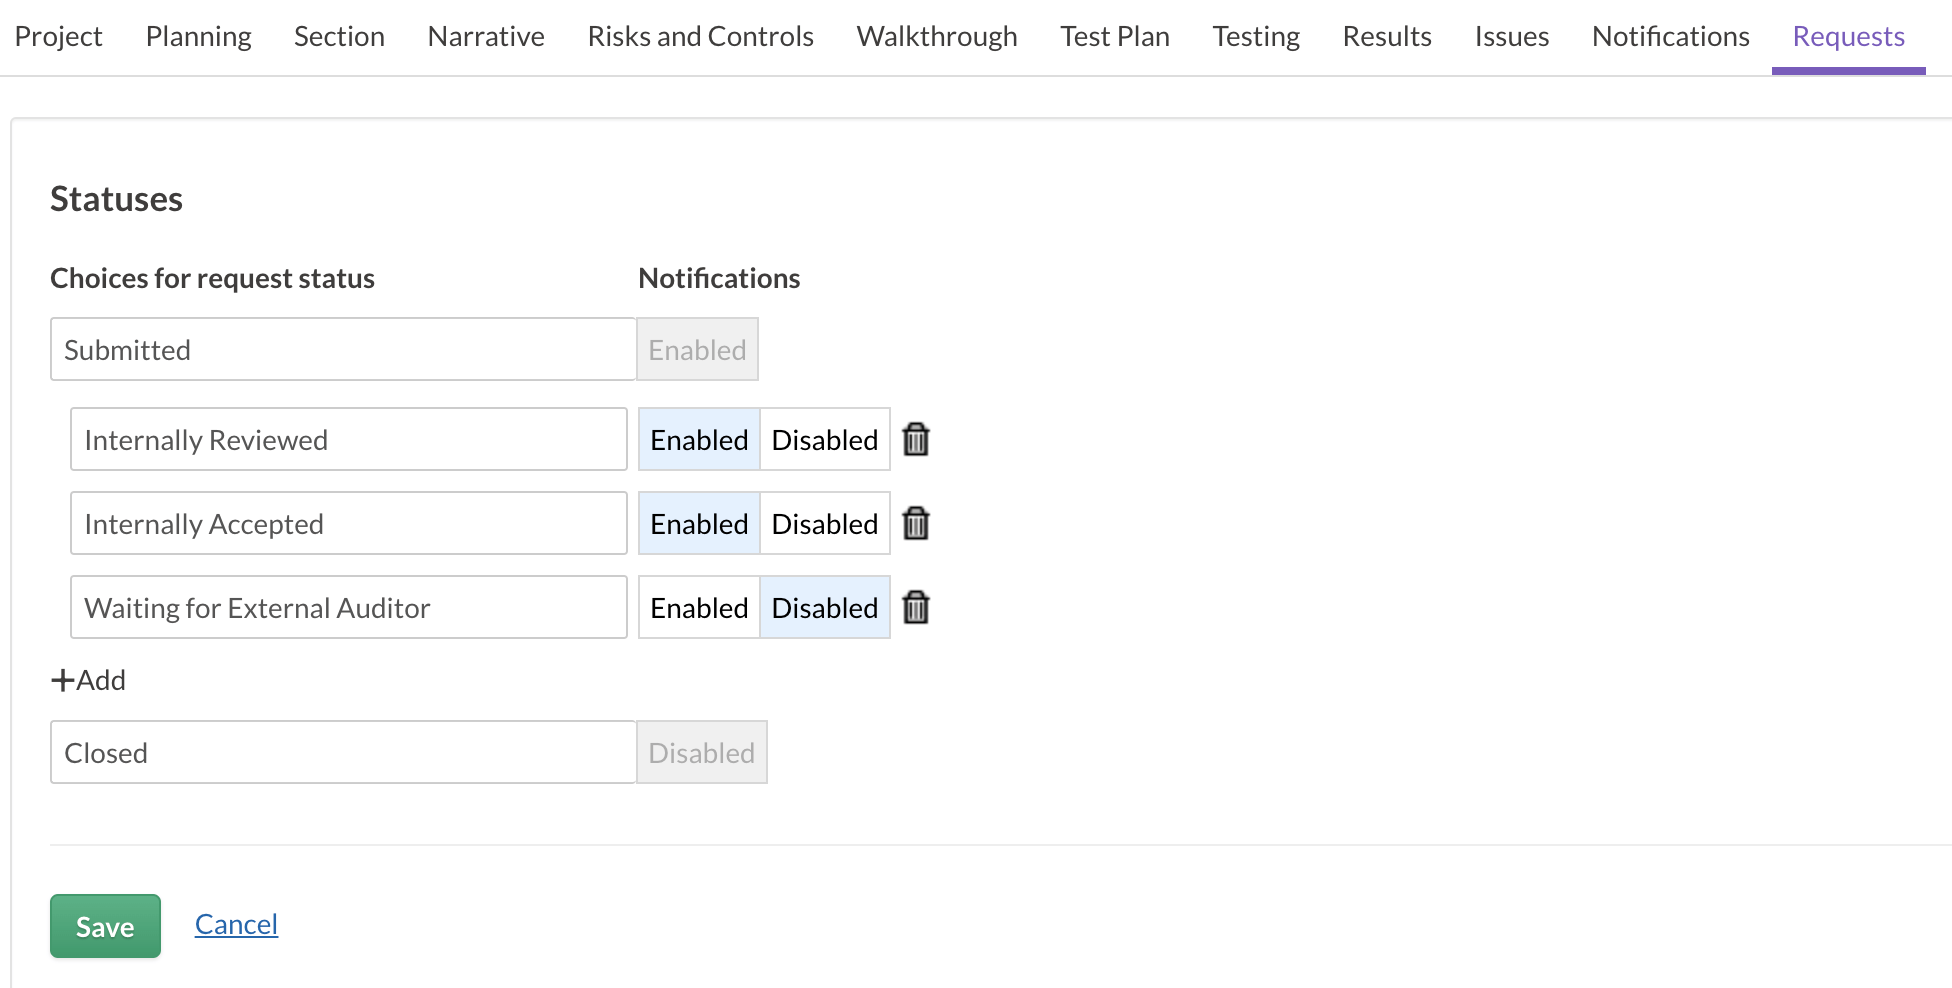Save the status changes

(105, 926)
